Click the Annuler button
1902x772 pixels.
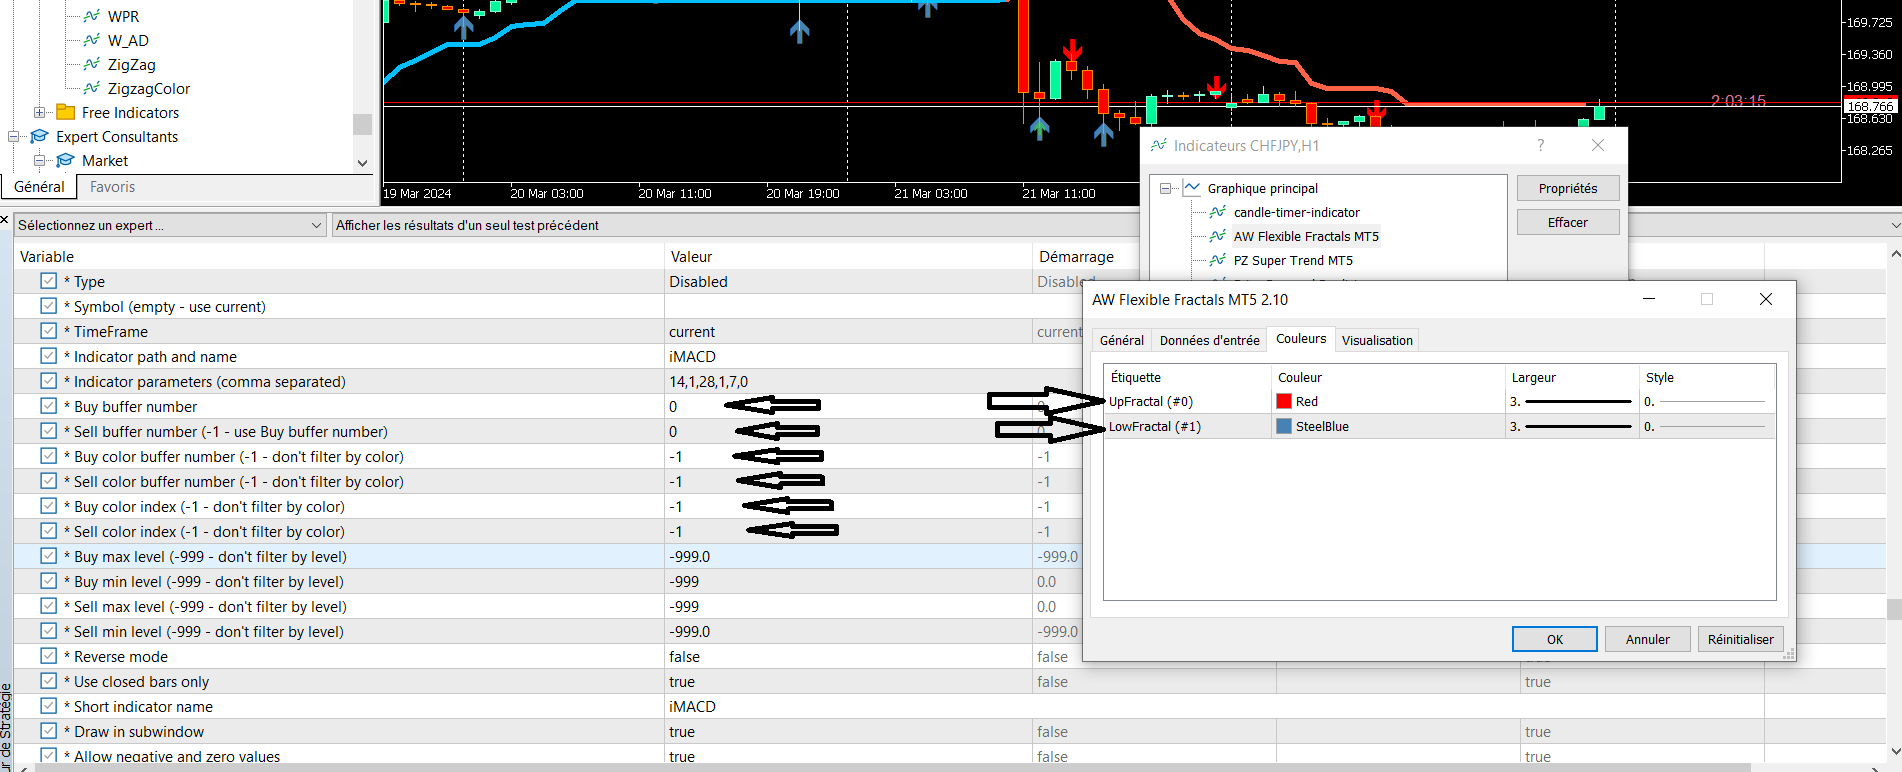[x=1647, y=639]
